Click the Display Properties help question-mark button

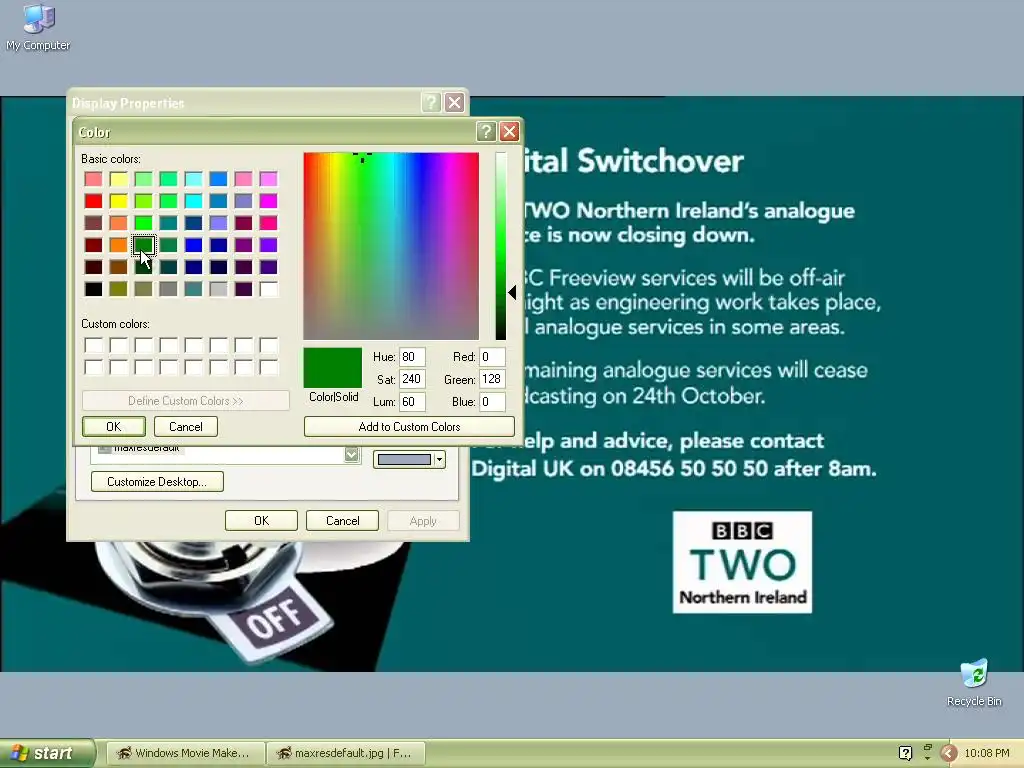point(431,103)
